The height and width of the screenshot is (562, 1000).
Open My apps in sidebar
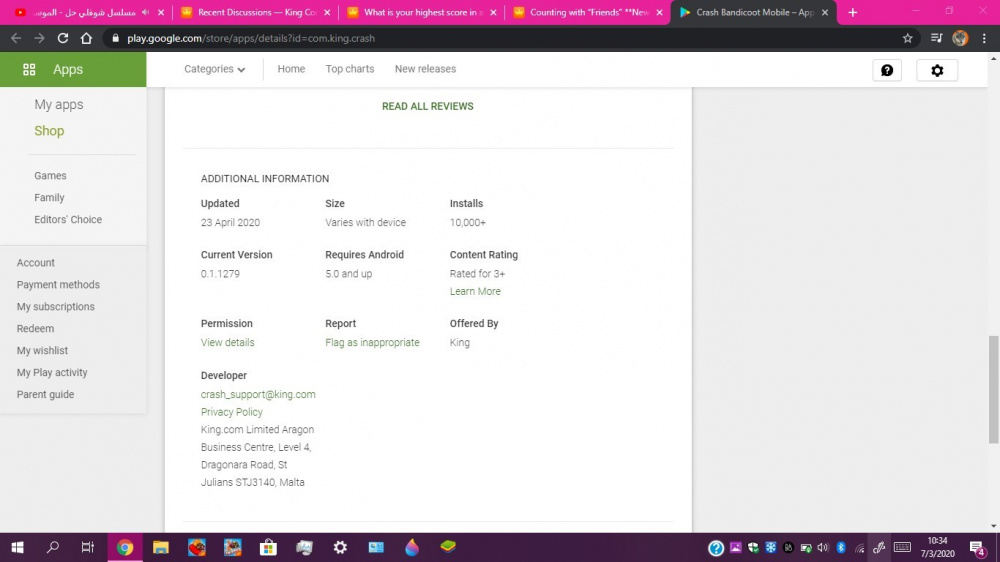[59, 105]
